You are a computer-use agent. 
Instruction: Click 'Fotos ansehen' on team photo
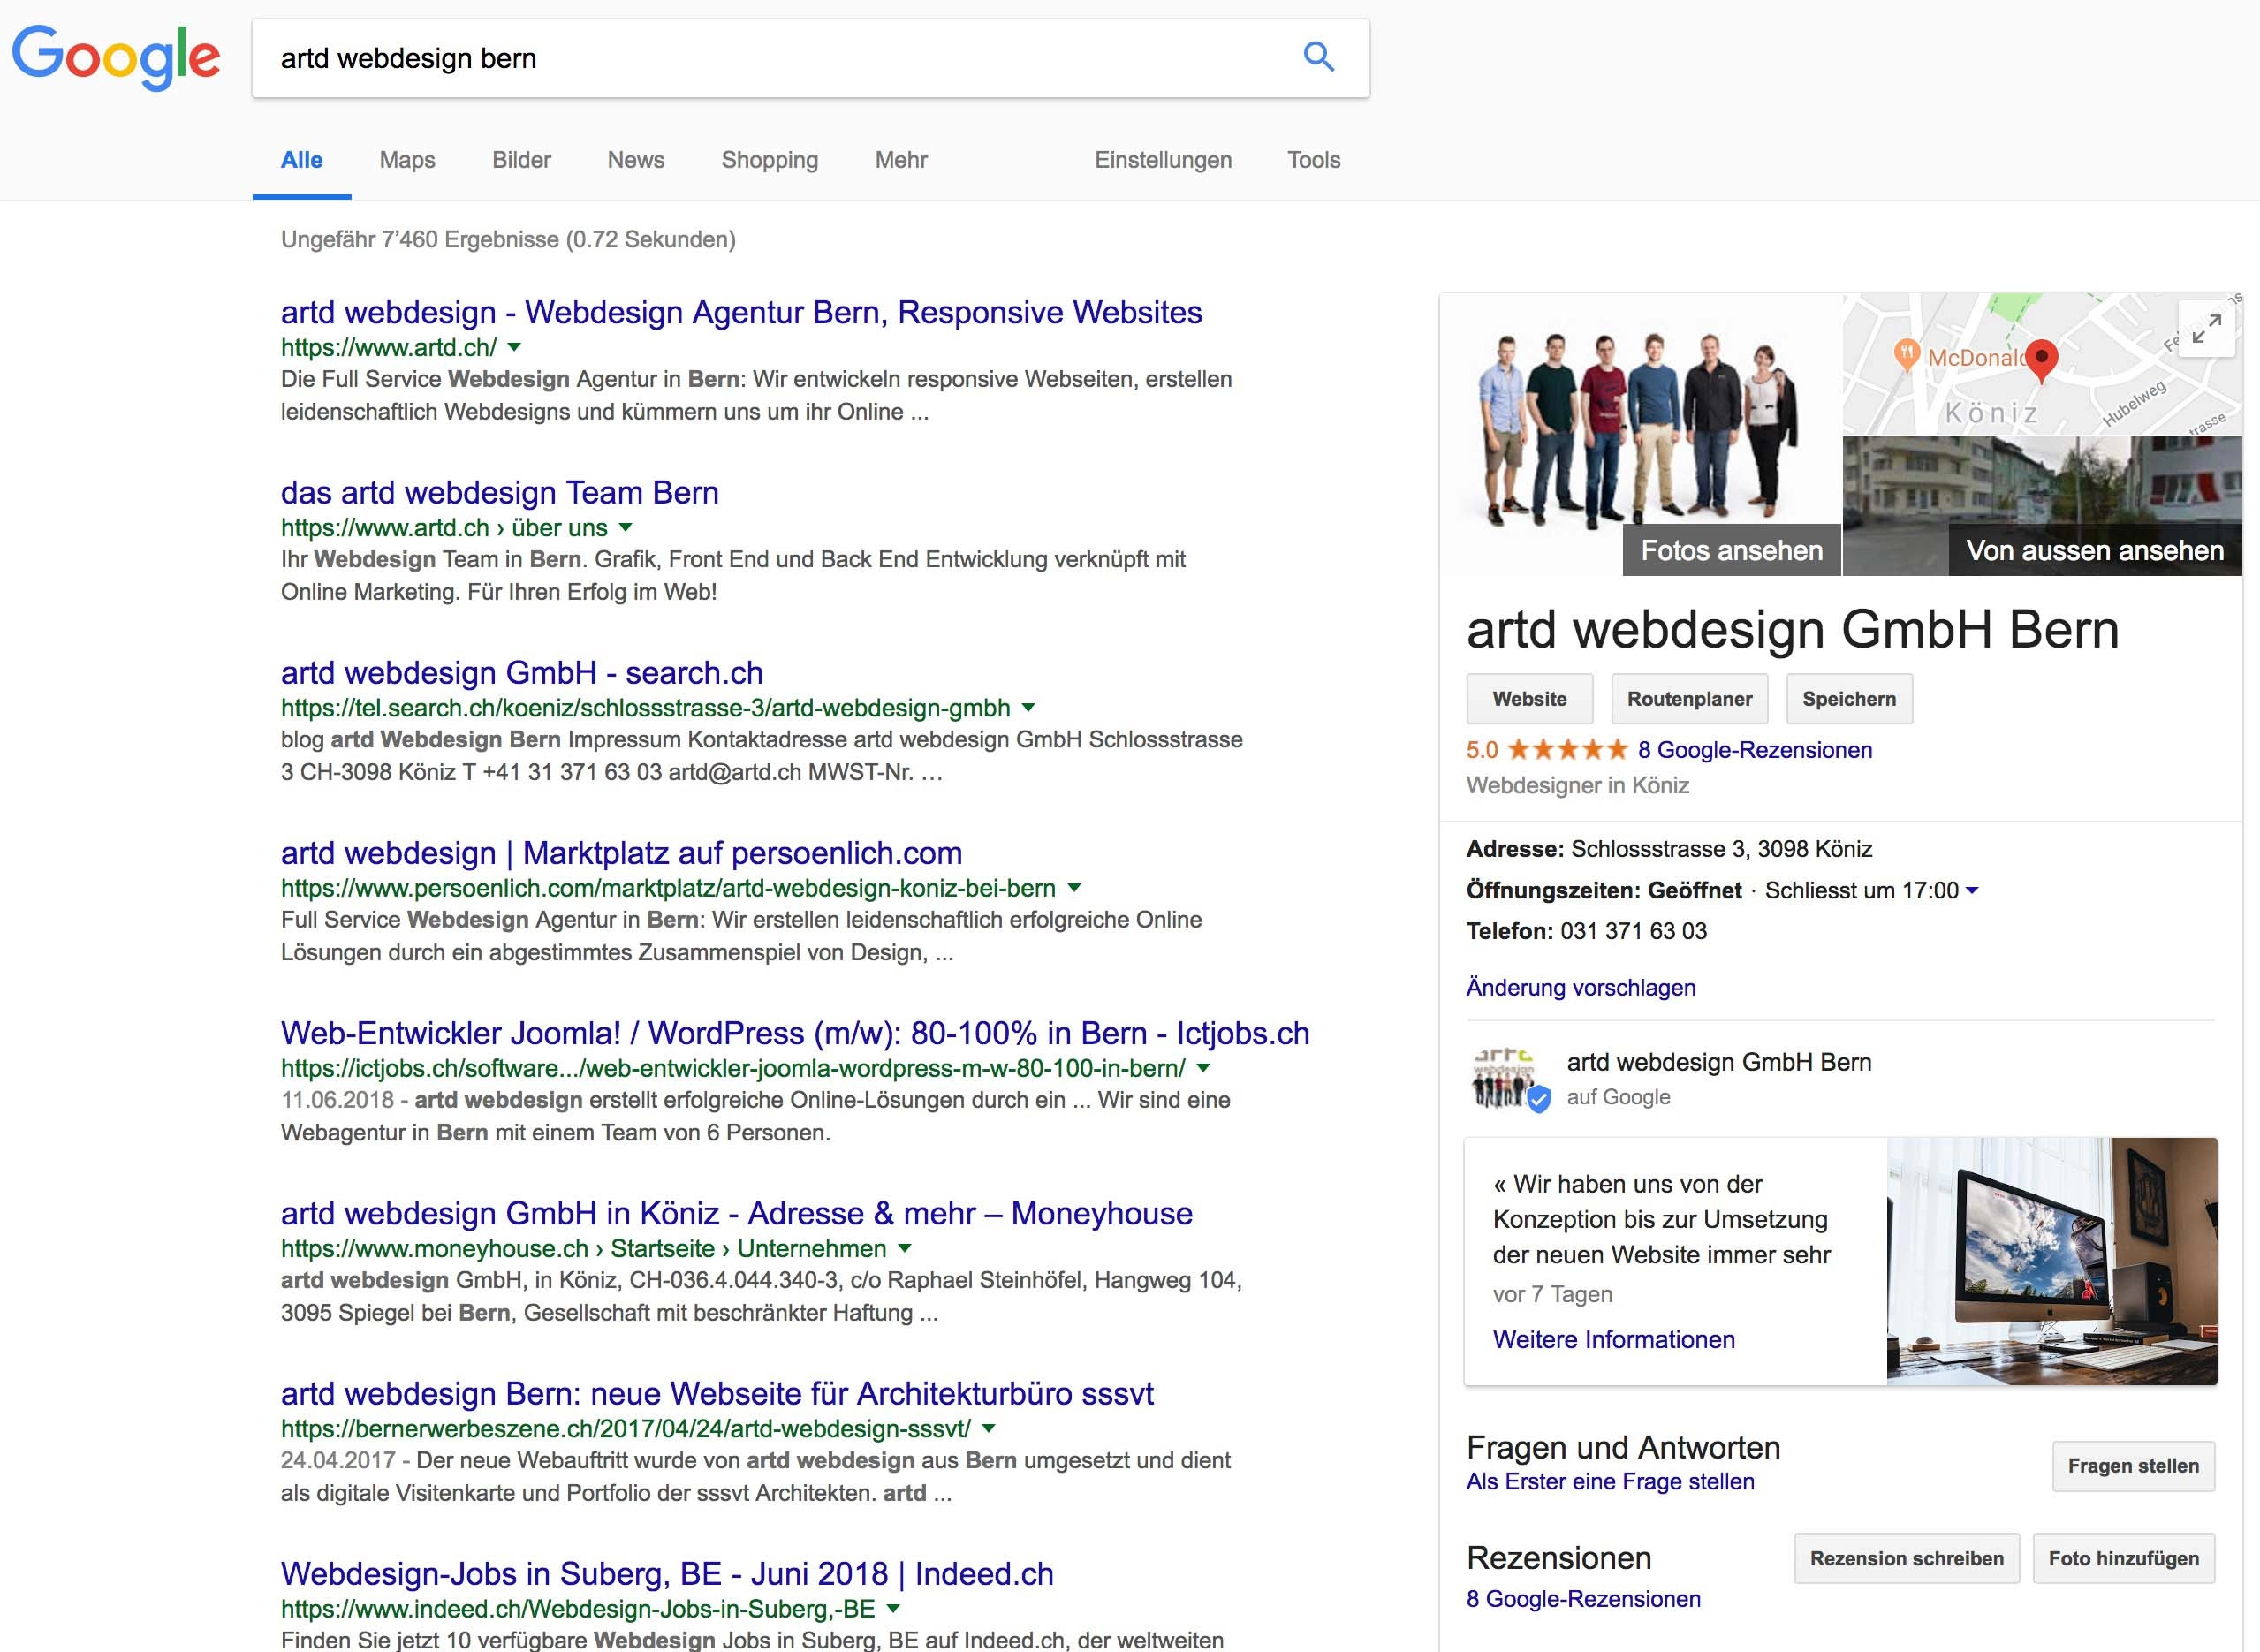click(x=1731, y=550)
